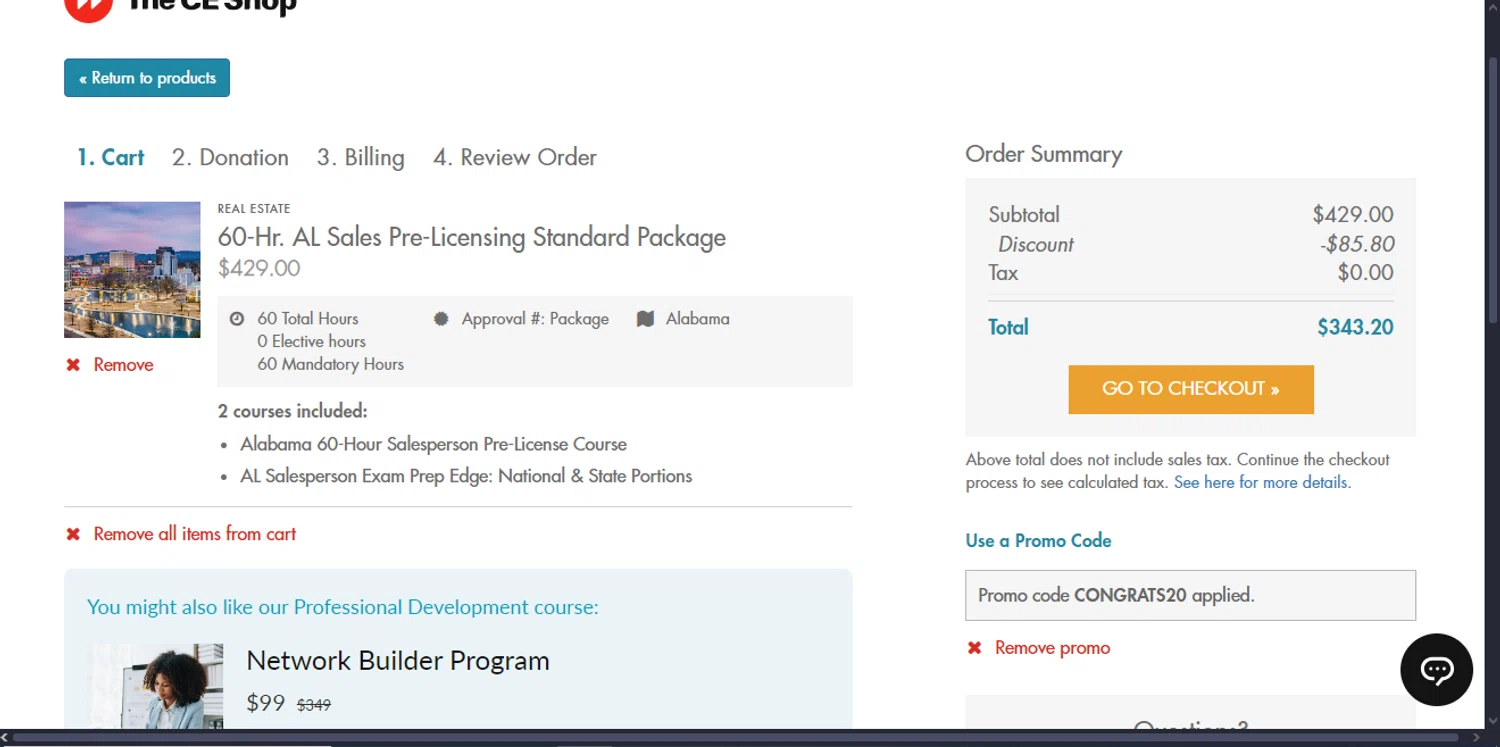Viewport: 1500px width, 747px height.
Task: Click the $99 Network Builder price
Action: tap(266, 703)
